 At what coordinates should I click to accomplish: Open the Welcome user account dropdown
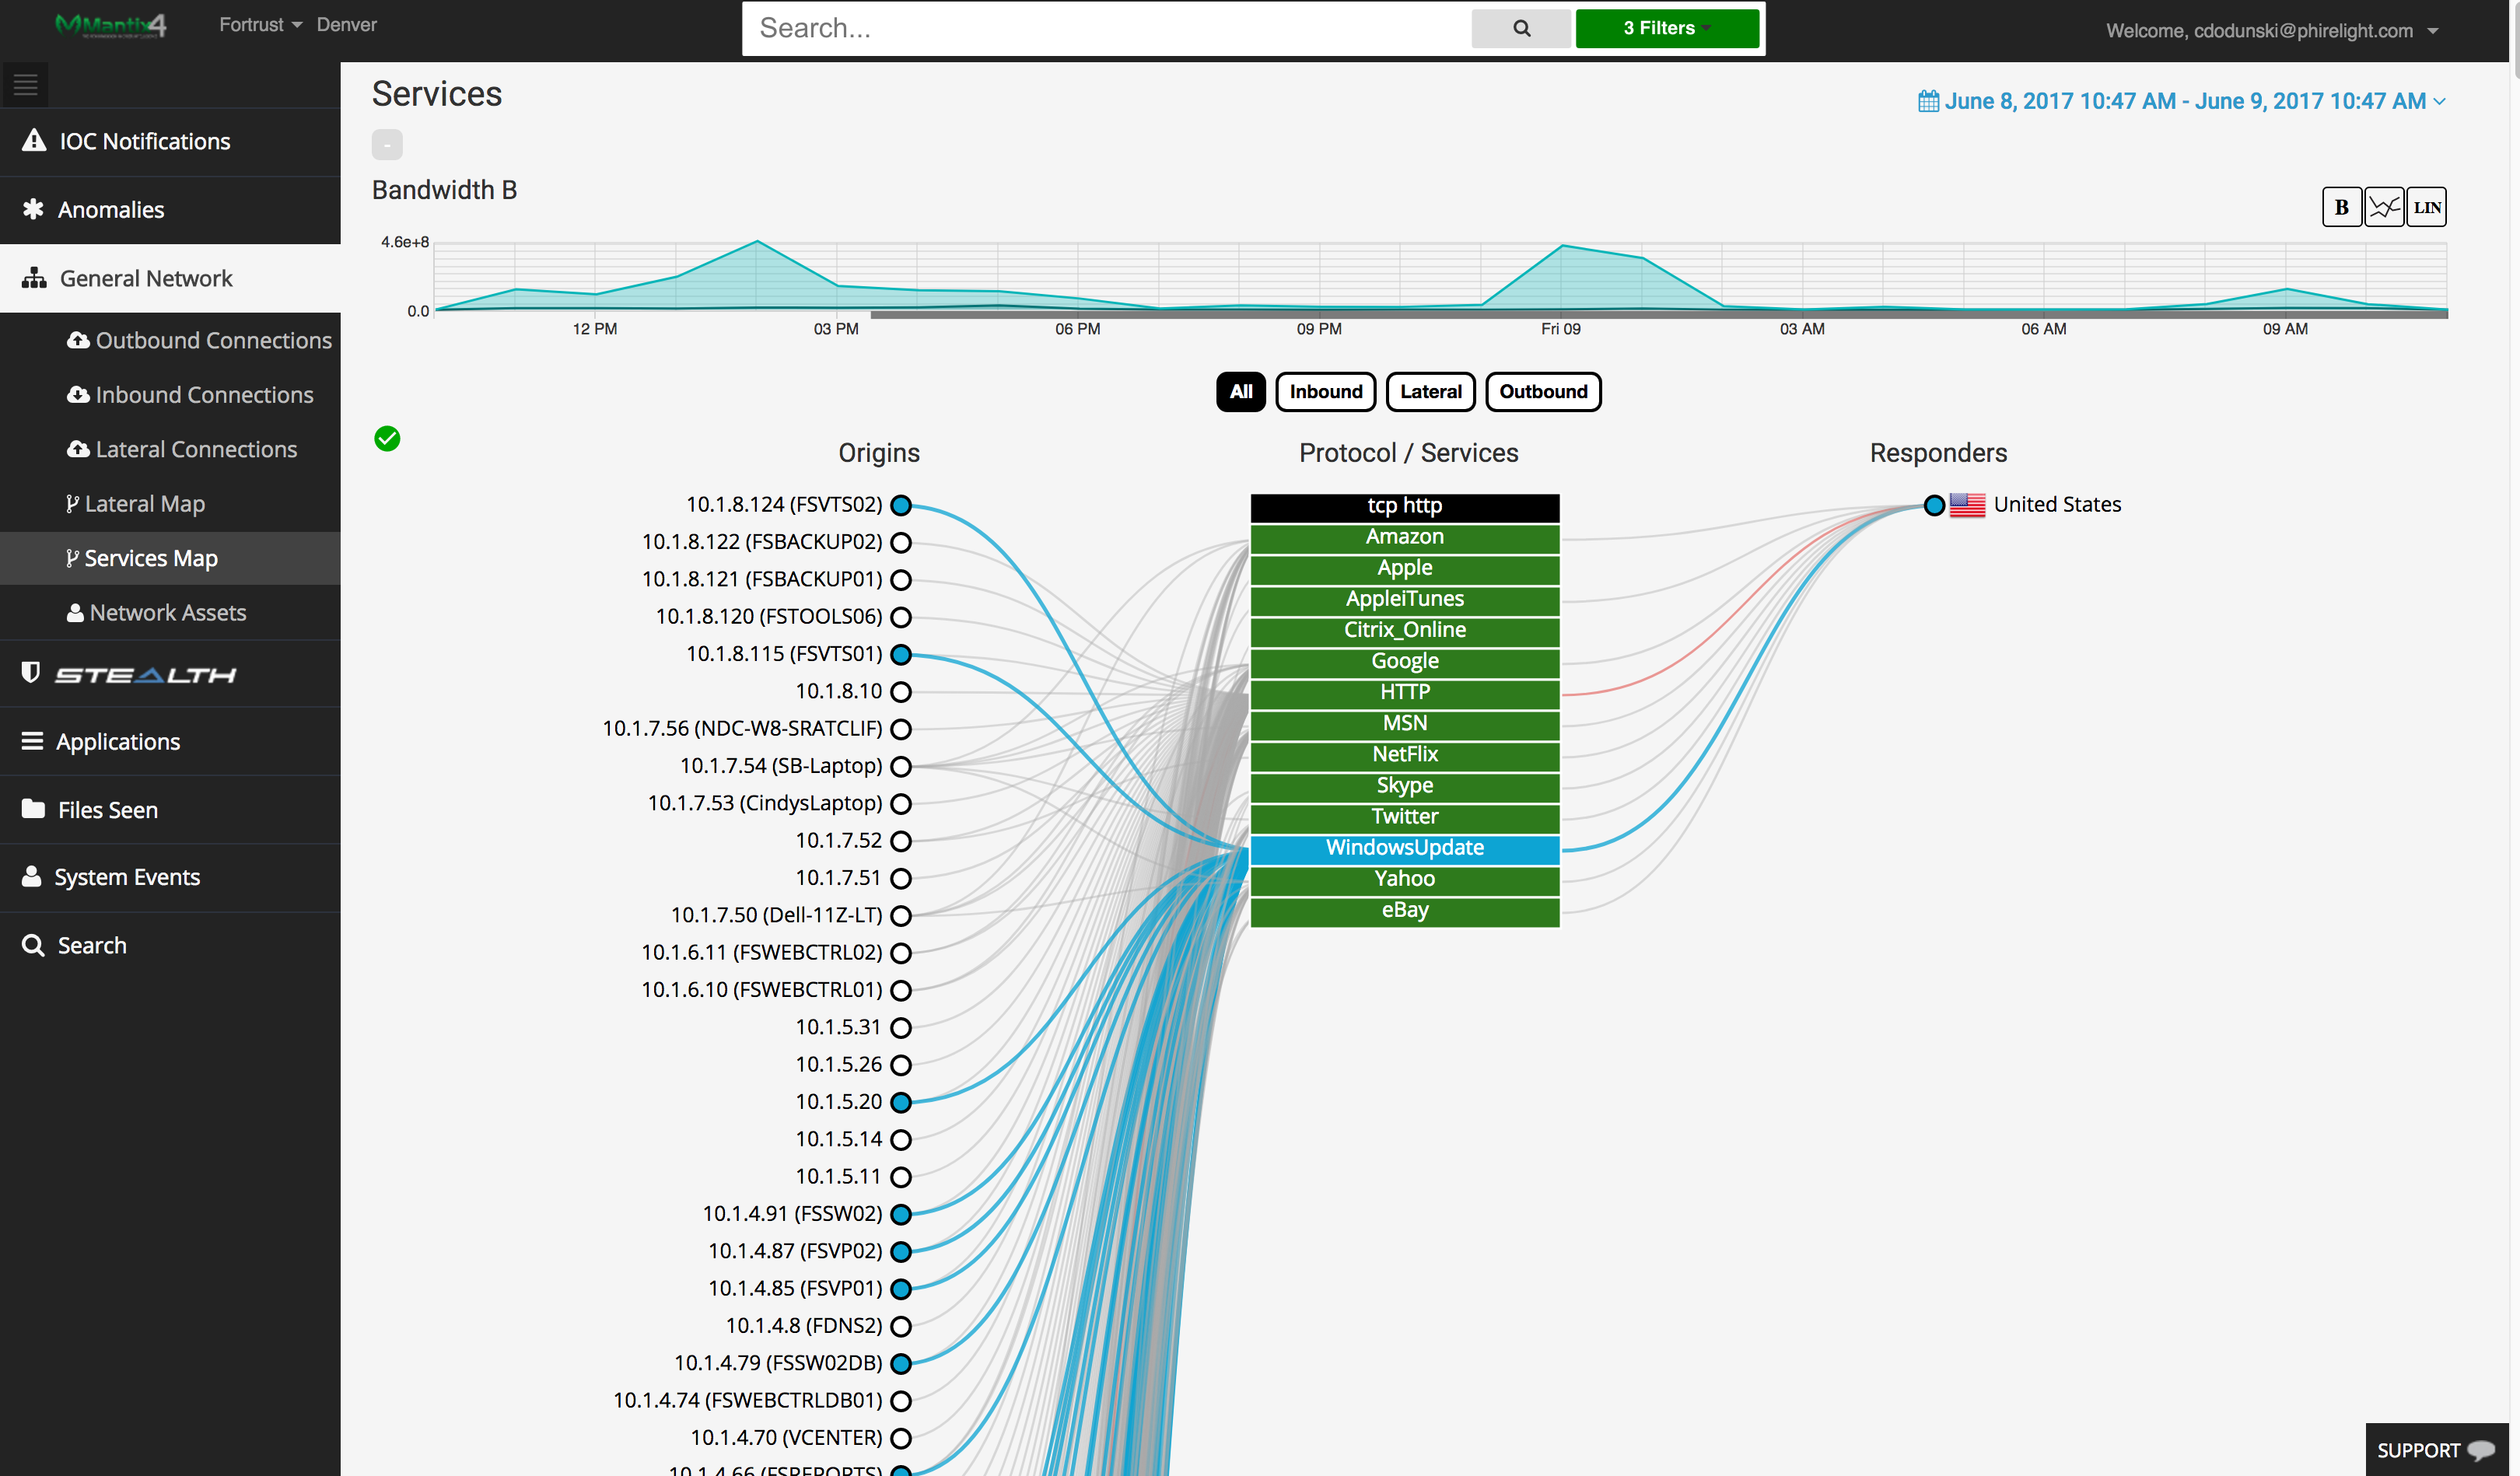pyautogui.click(x=2271, y=31)
